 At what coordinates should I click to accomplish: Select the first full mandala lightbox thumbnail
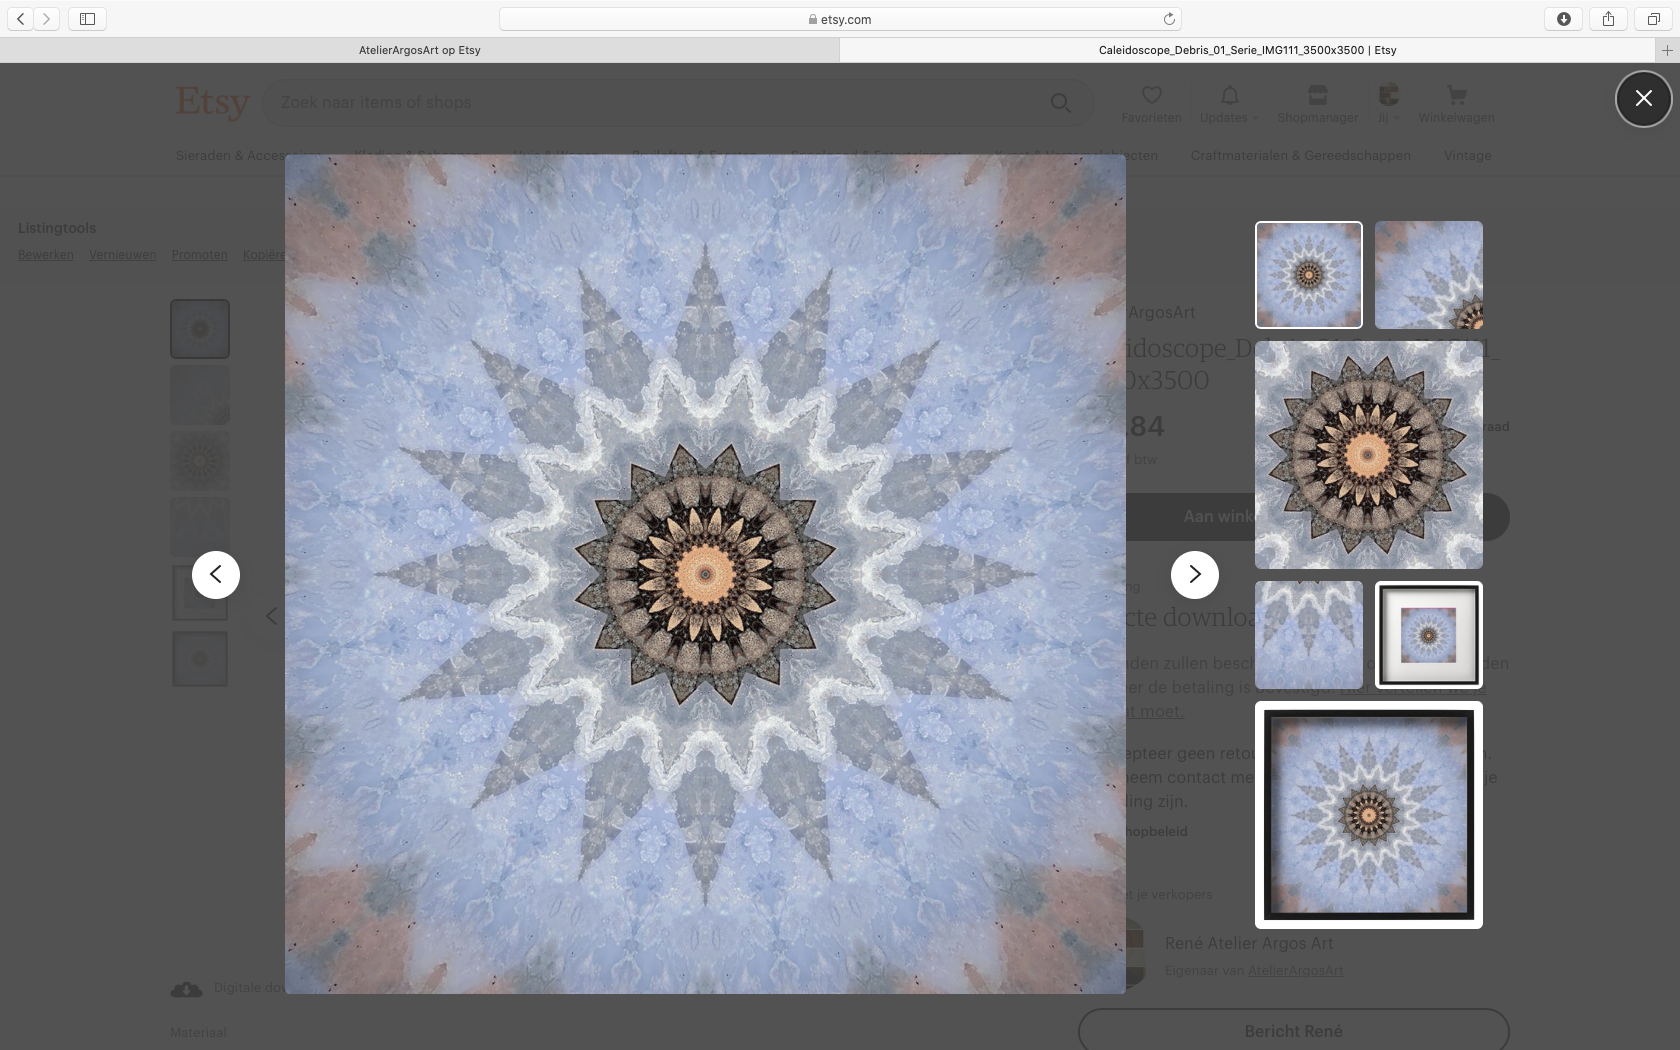(1309, 275)
